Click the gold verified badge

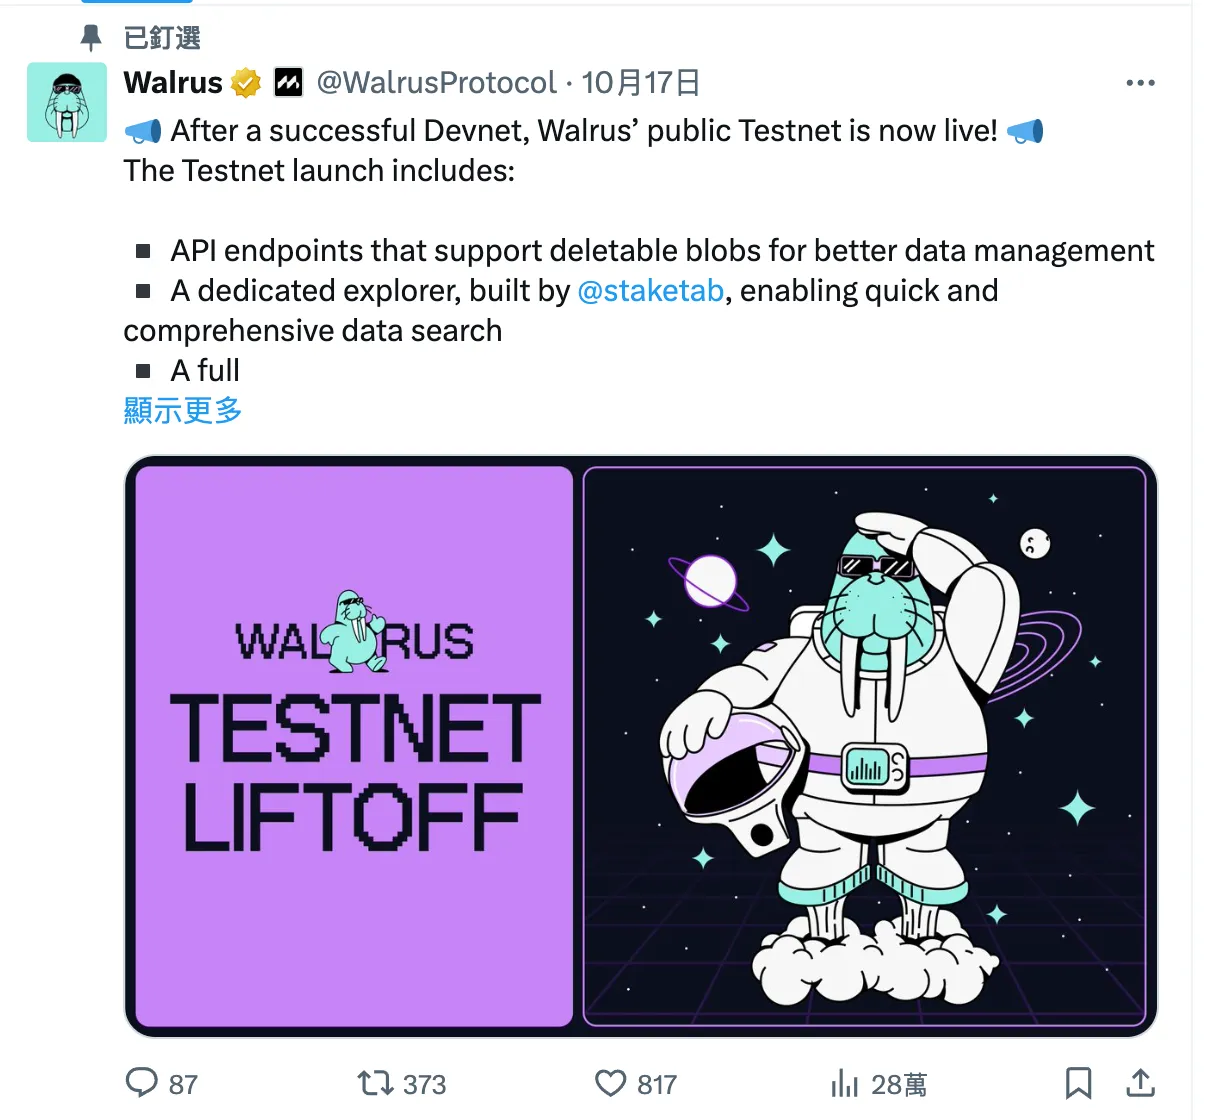click(x=246, y=82)
